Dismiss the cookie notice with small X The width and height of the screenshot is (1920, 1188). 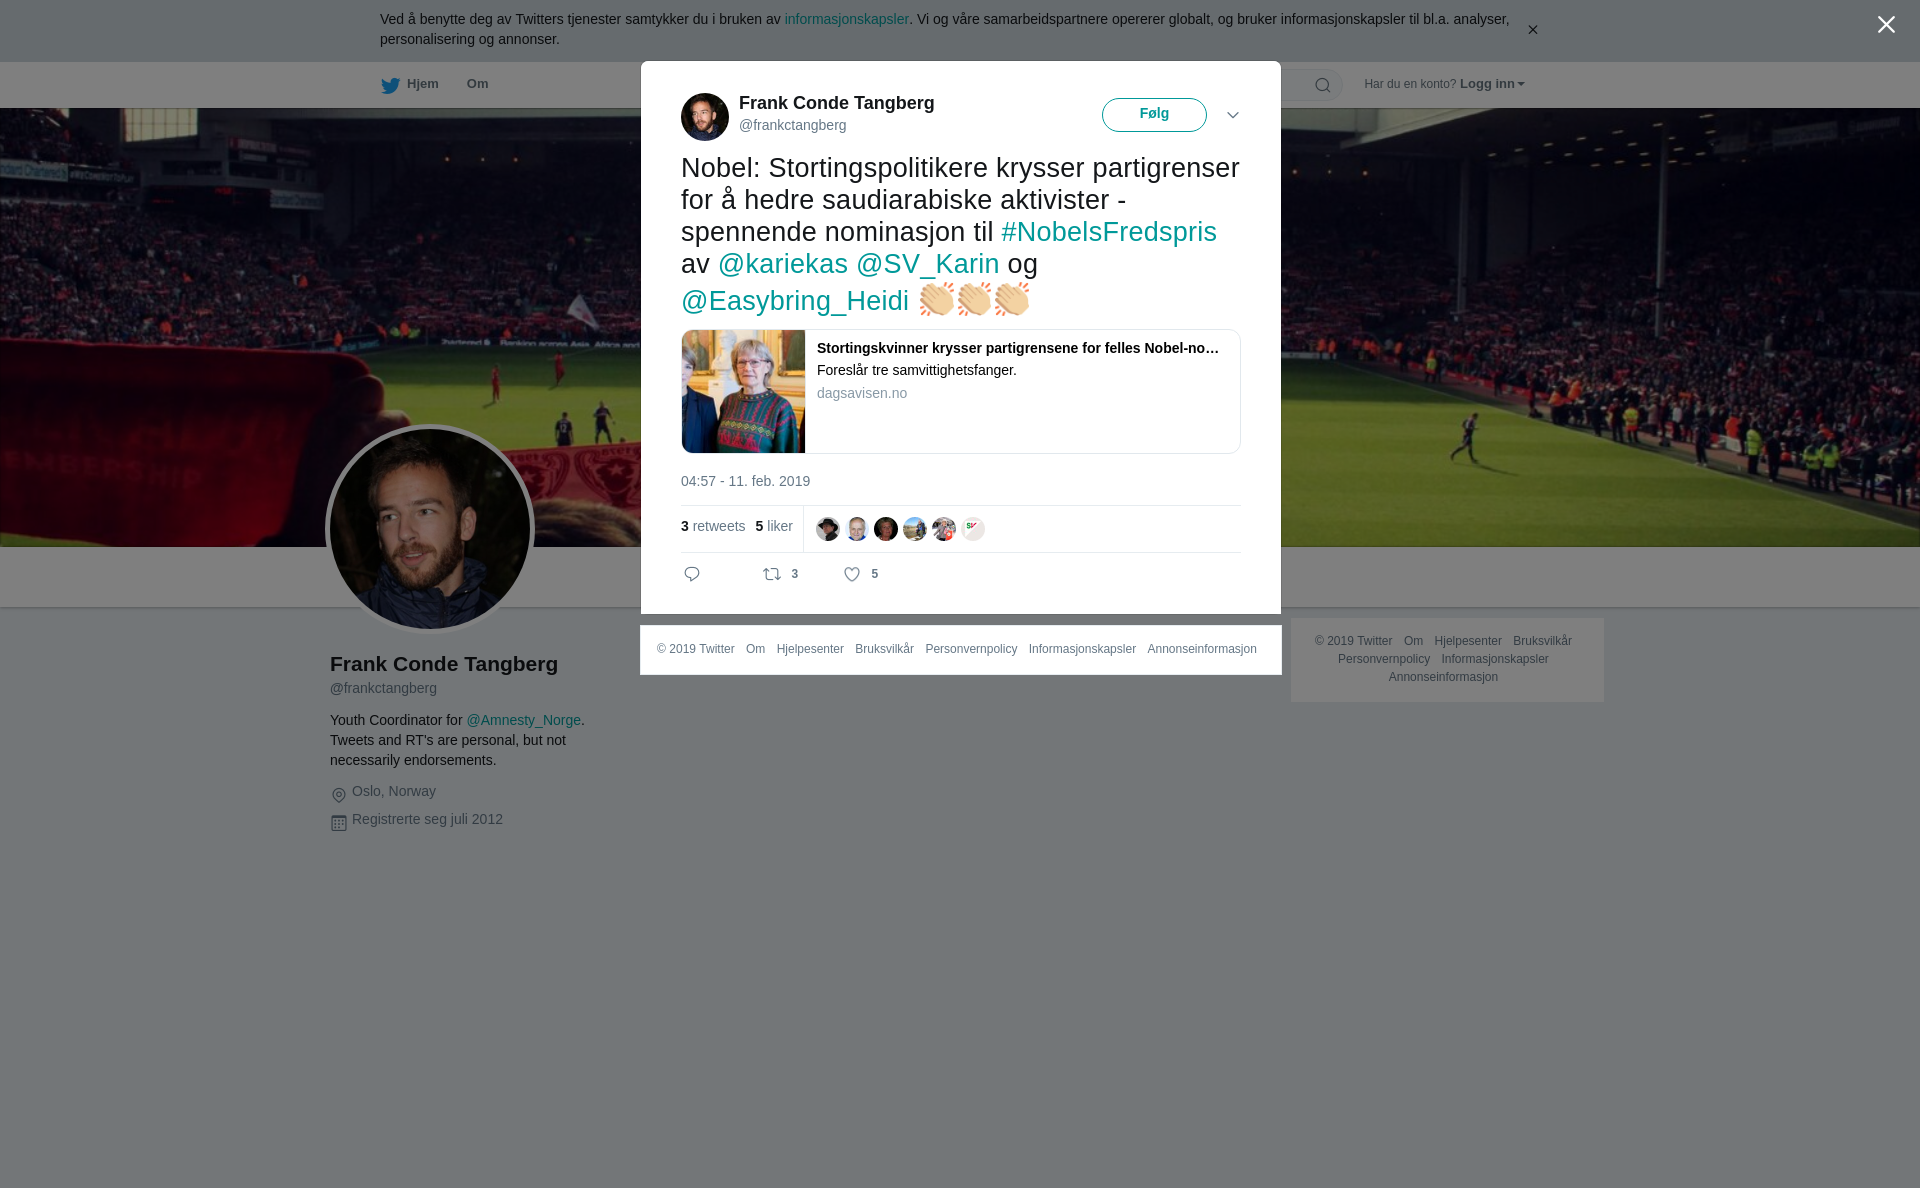(1532, 30)
